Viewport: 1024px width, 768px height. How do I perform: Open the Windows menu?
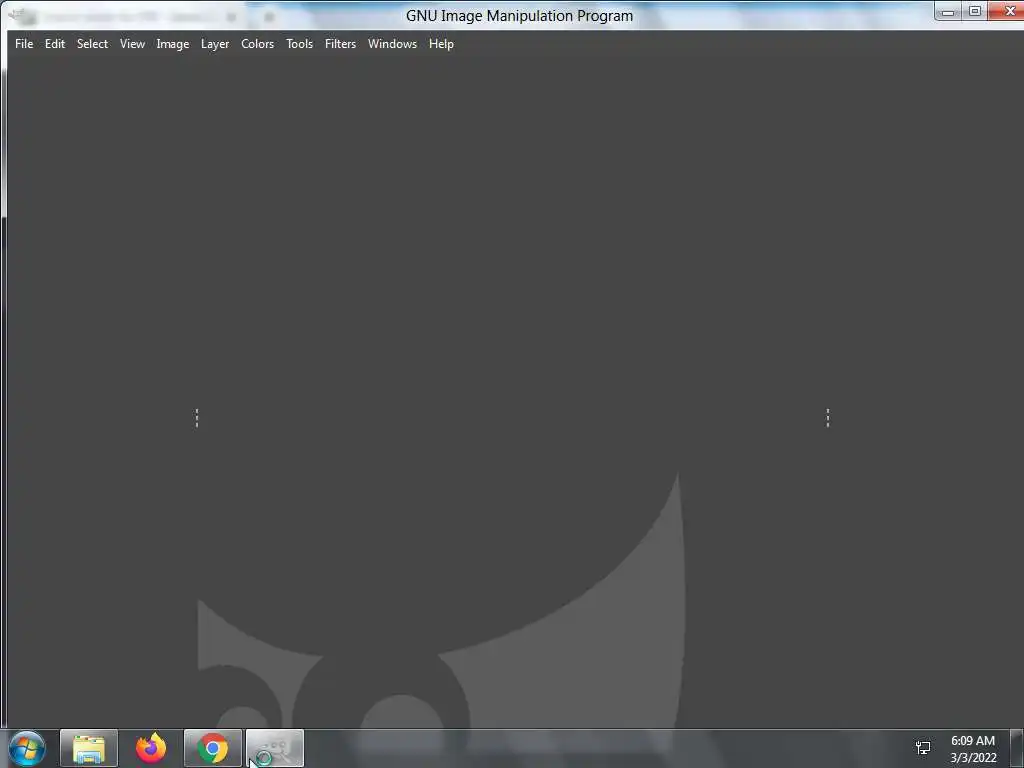[x=392, y=44]
